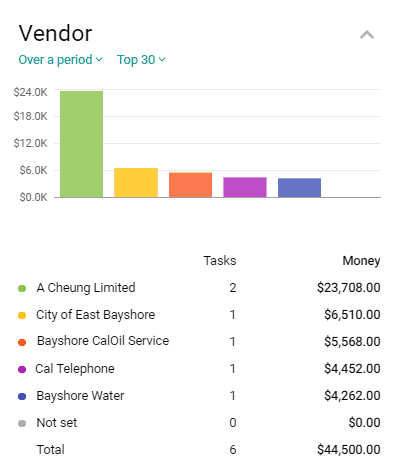400x463 pixels.
Task: Click the Cal Telephone vendor name
Action: tap(75, 369)
